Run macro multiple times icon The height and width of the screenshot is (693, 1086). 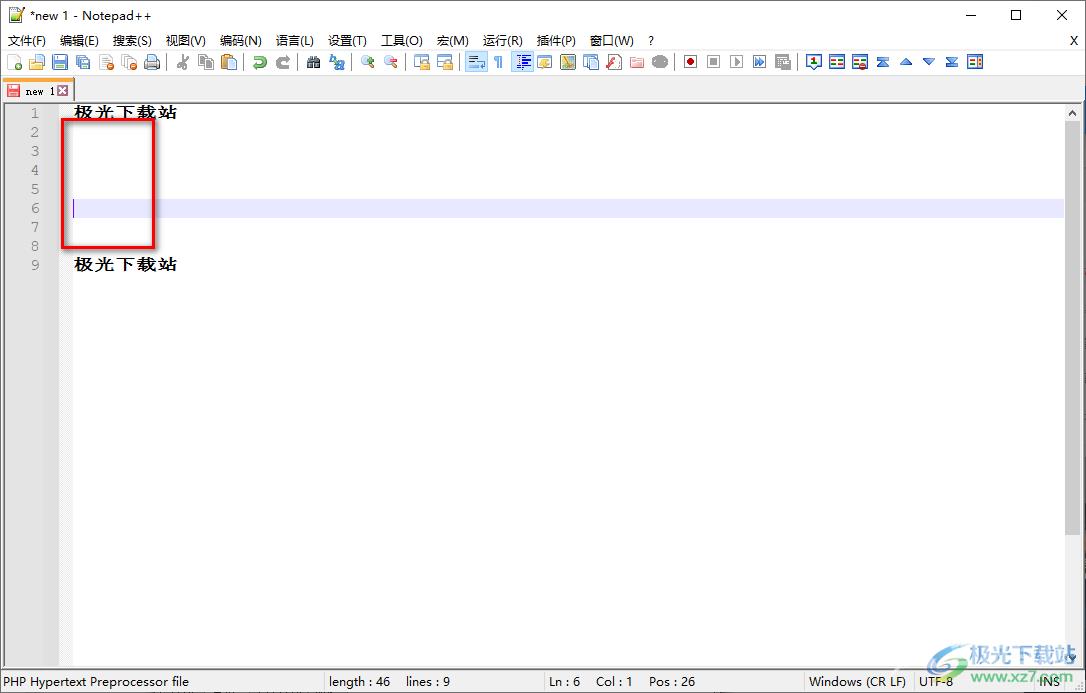(x=760, y=62)
